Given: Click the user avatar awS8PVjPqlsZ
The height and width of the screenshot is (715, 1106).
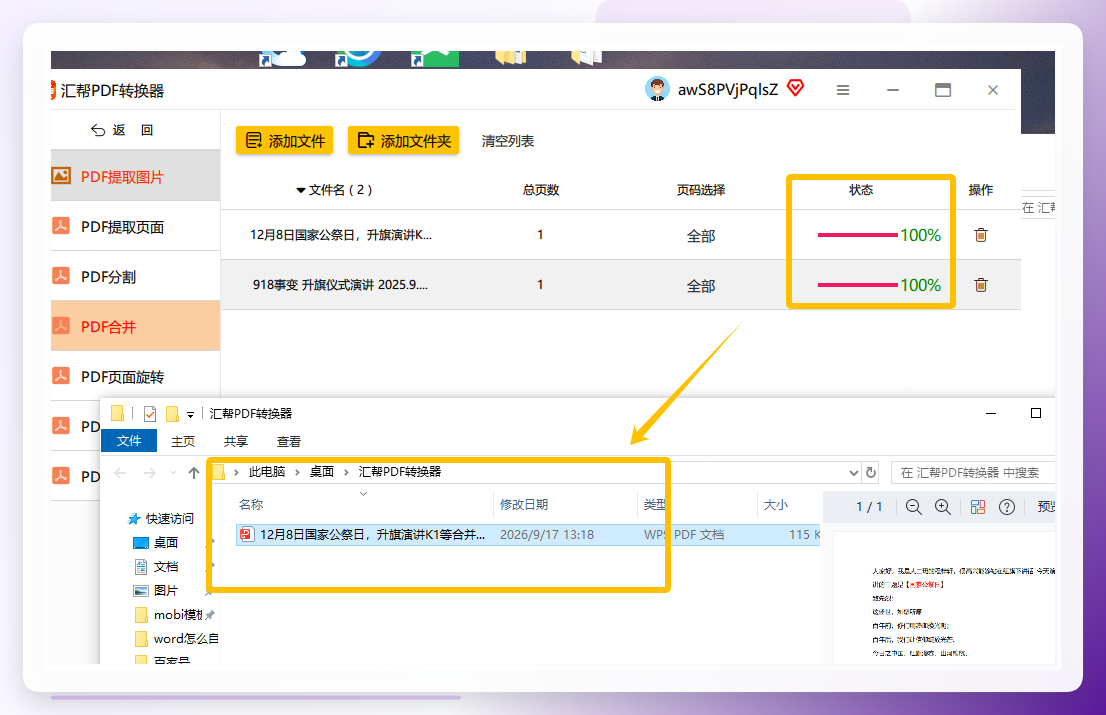Looking at the screenshot, I should point(657,90).
